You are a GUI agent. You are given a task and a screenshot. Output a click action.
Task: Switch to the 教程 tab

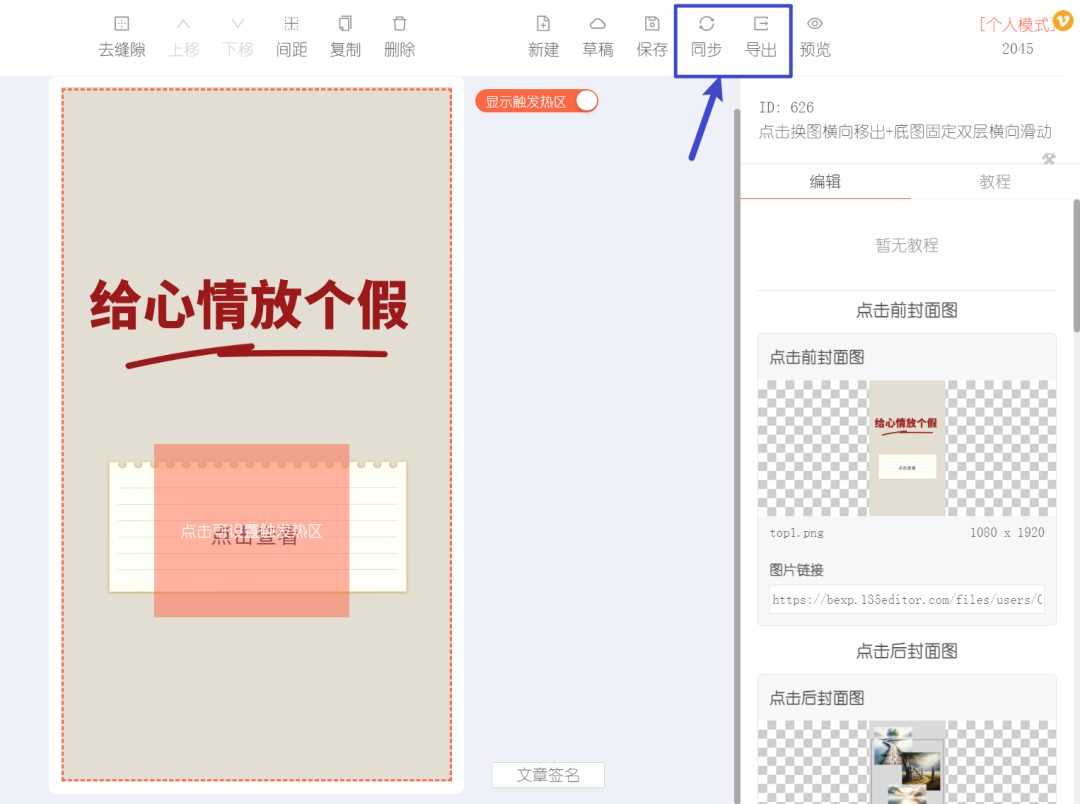point(995,182)
